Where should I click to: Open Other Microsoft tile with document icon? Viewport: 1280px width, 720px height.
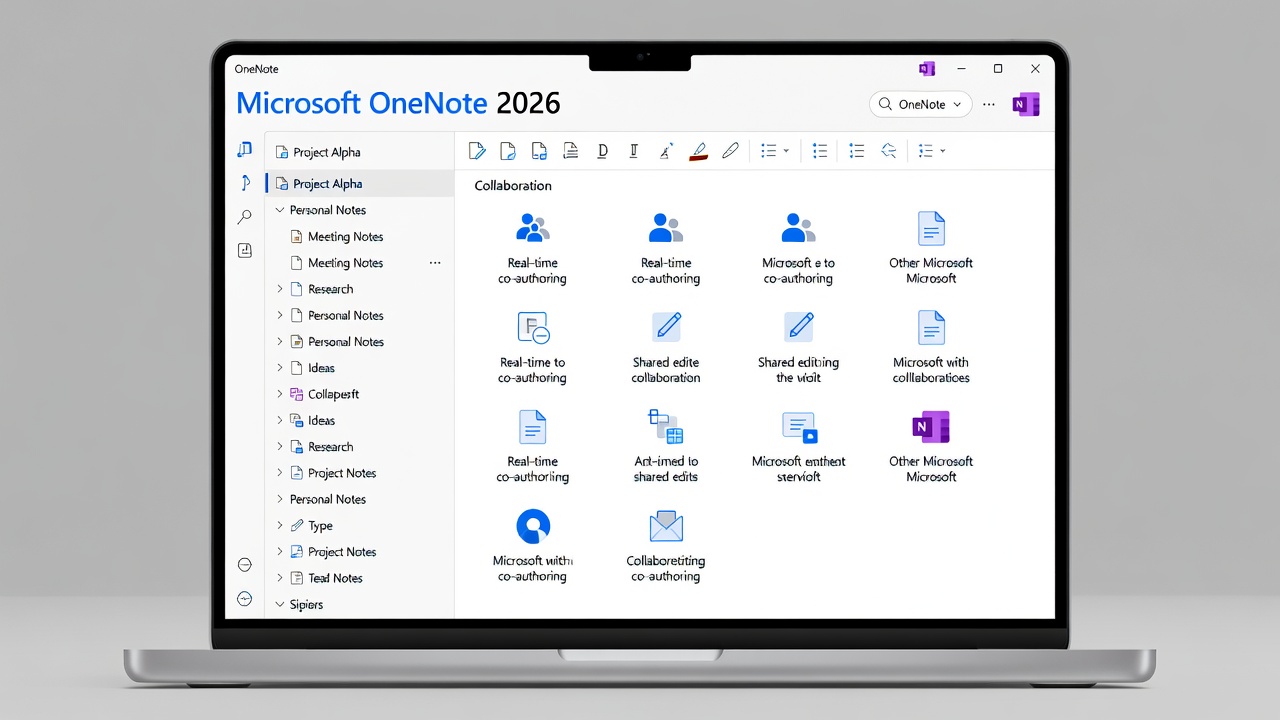coord(931,248)
